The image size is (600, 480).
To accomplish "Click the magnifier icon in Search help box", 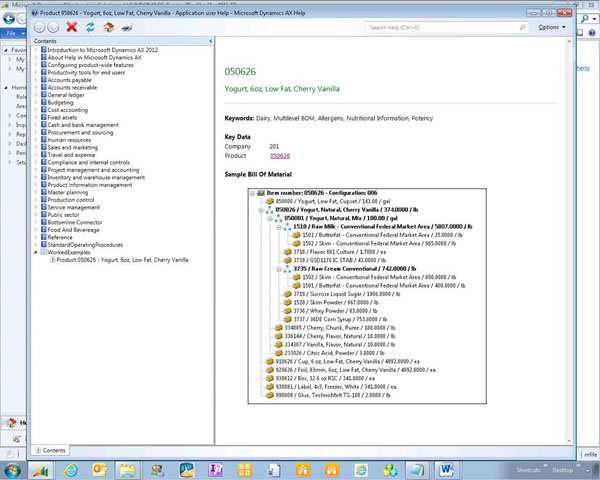I will (x=522, y=28).
